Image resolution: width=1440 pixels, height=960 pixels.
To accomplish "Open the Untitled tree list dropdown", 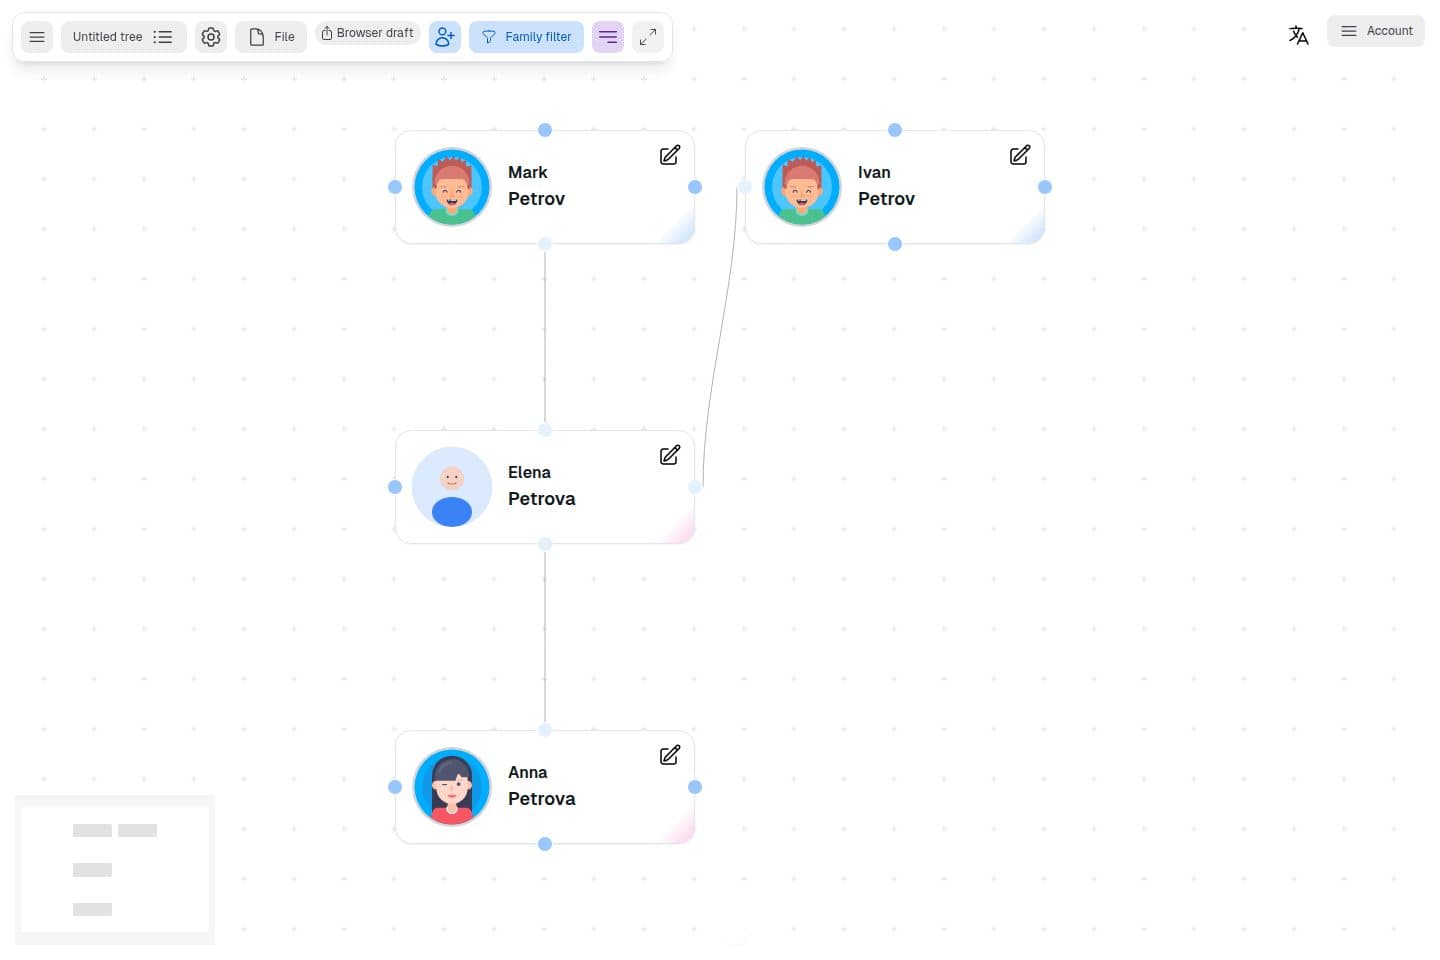I will (x=123, y=37).
